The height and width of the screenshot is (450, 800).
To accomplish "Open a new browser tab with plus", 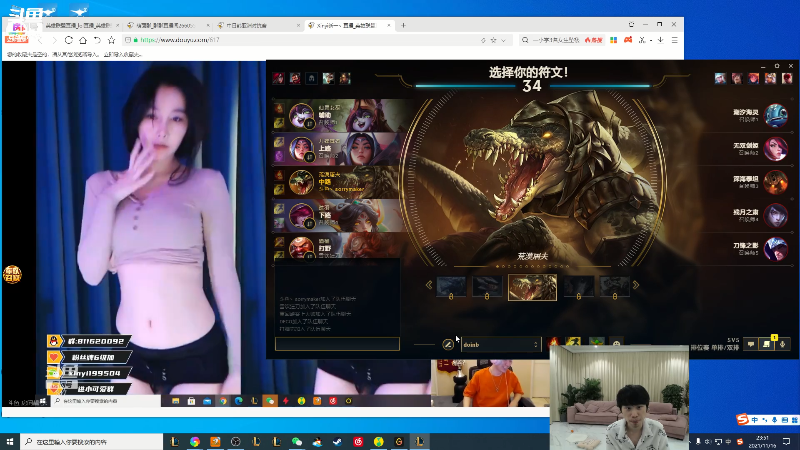I will [x=403, y=25].
